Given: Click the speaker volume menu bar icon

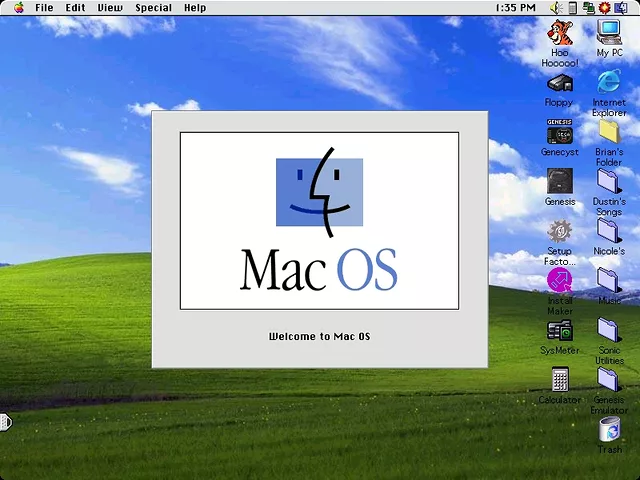Looking at the screenshot, I should point(556,8).
